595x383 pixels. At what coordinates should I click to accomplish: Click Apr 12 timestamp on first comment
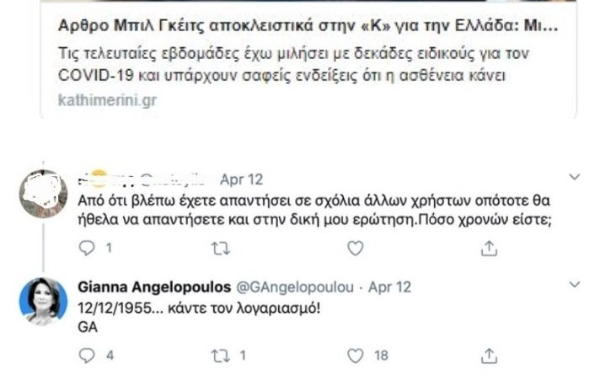pyautogui.click(x=241, y=179)
